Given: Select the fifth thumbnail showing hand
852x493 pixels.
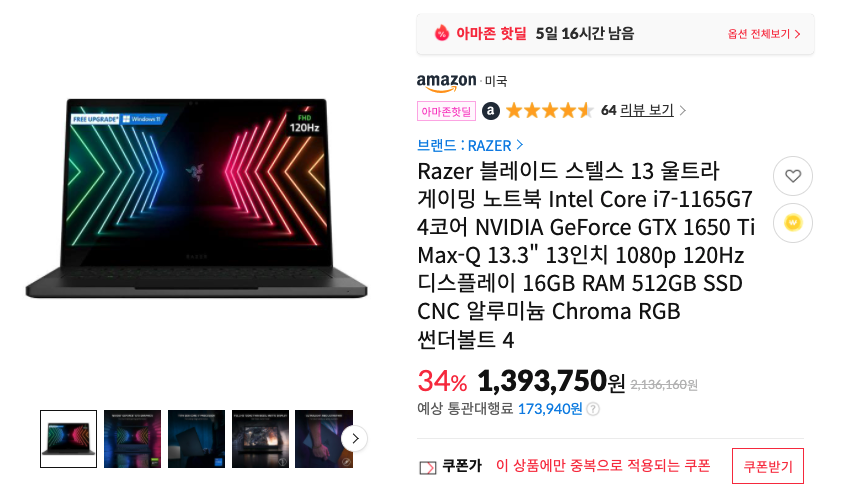Looking at the screenshot, I should point(324,439).
